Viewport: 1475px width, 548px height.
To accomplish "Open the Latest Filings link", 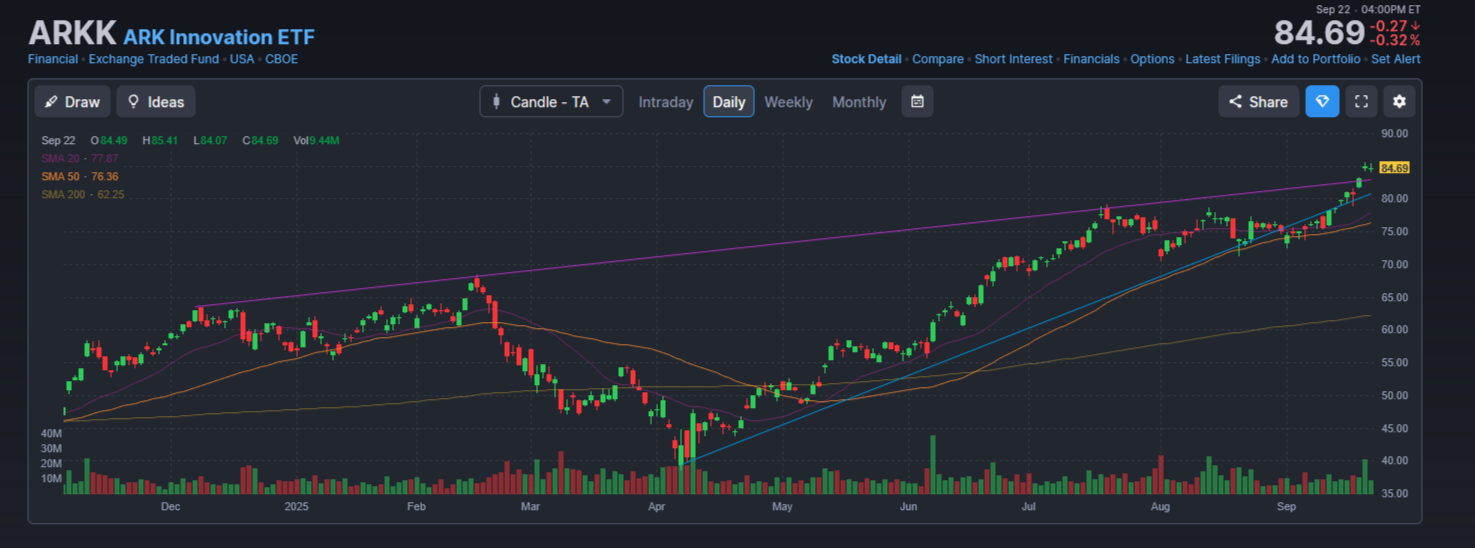I will [x=1222, y=59].
